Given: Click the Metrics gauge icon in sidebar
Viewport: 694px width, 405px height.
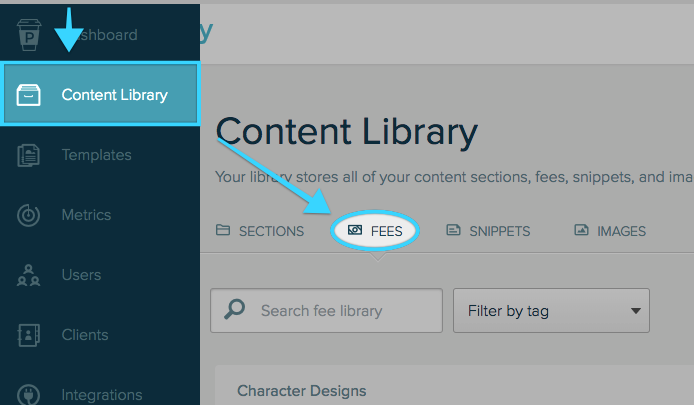Looking at the screenshot, I should click(x=29, y=215).
